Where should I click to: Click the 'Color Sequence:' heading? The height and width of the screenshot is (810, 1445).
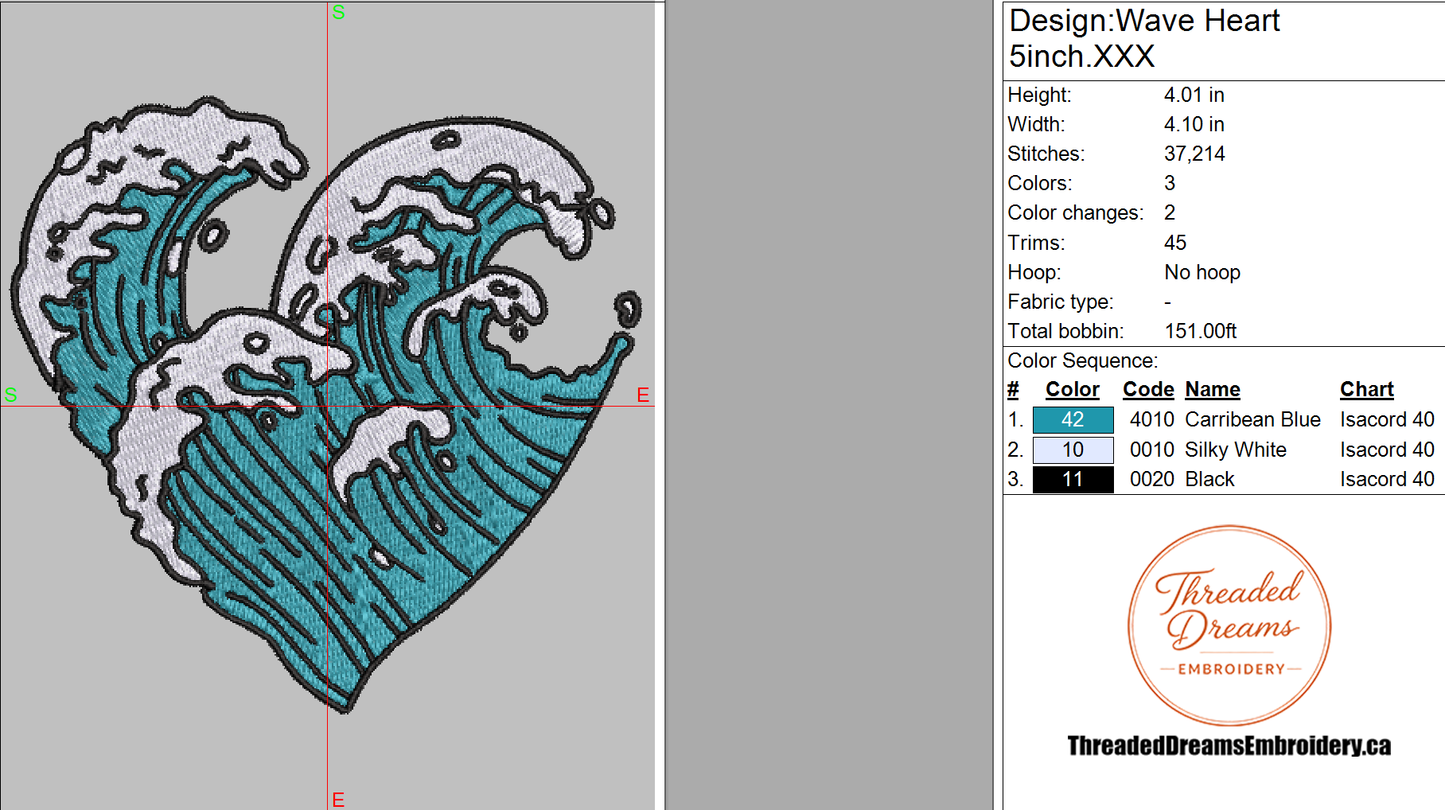[1083, 361]
